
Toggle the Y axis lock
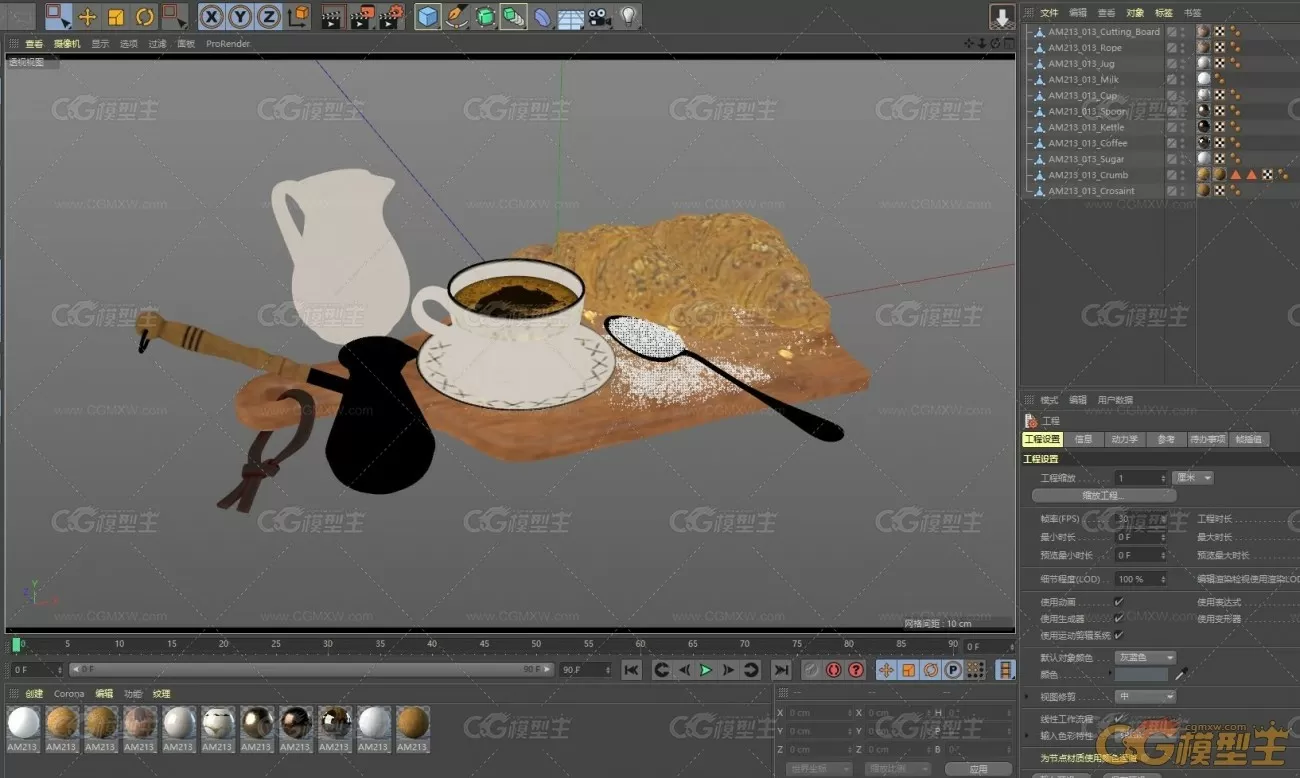[x=240, y=16]
